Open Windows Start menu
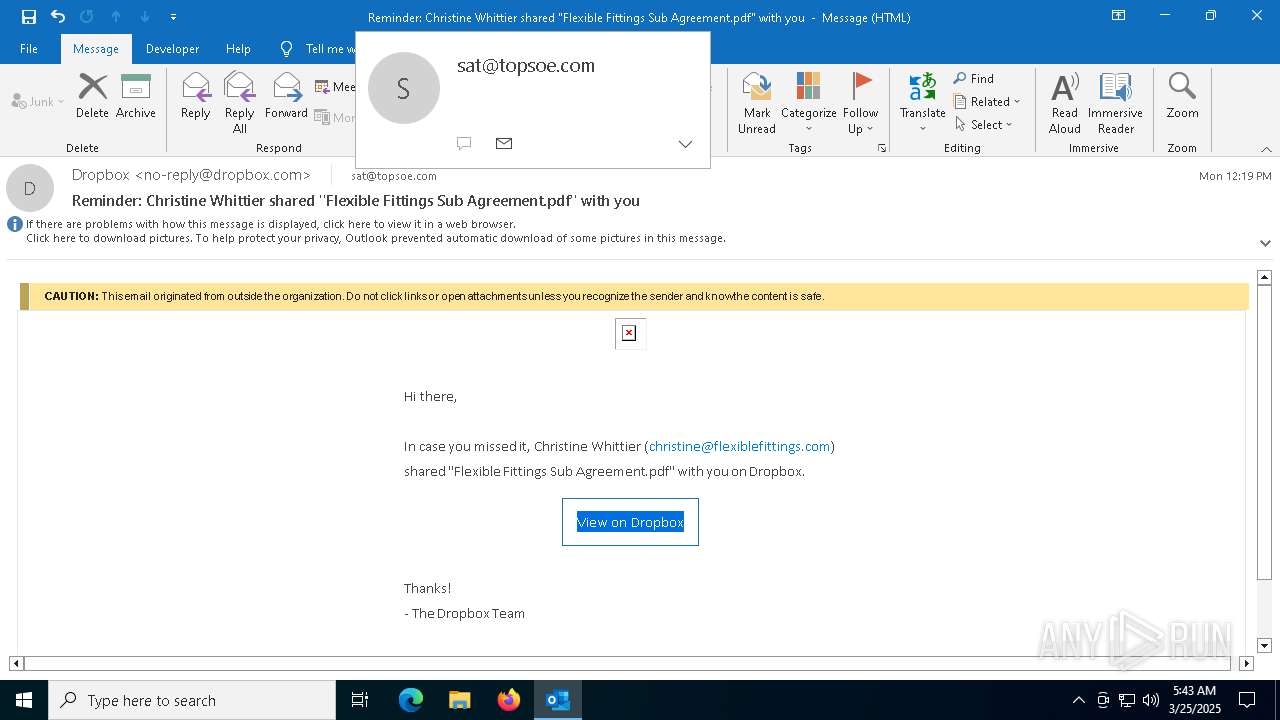Viewport: 1280px width, 720px height. [x=24, y=700]
